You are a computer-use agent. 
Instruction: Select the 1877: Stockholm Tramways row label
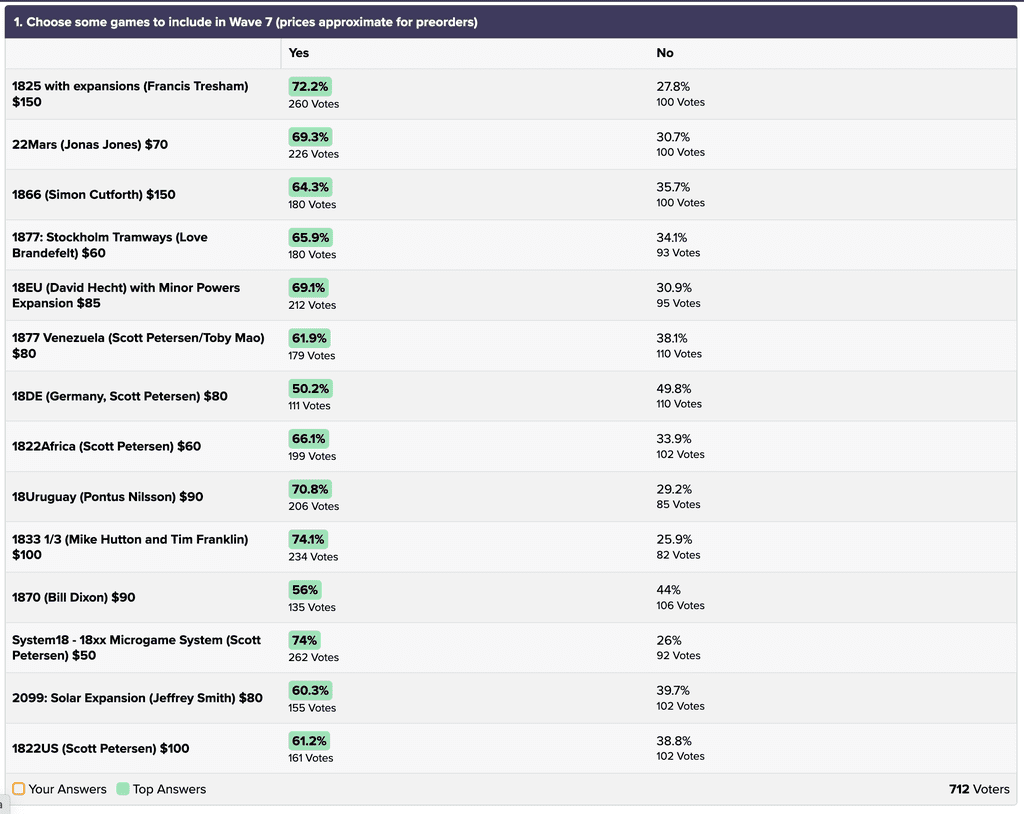click(x=110, y=245)
